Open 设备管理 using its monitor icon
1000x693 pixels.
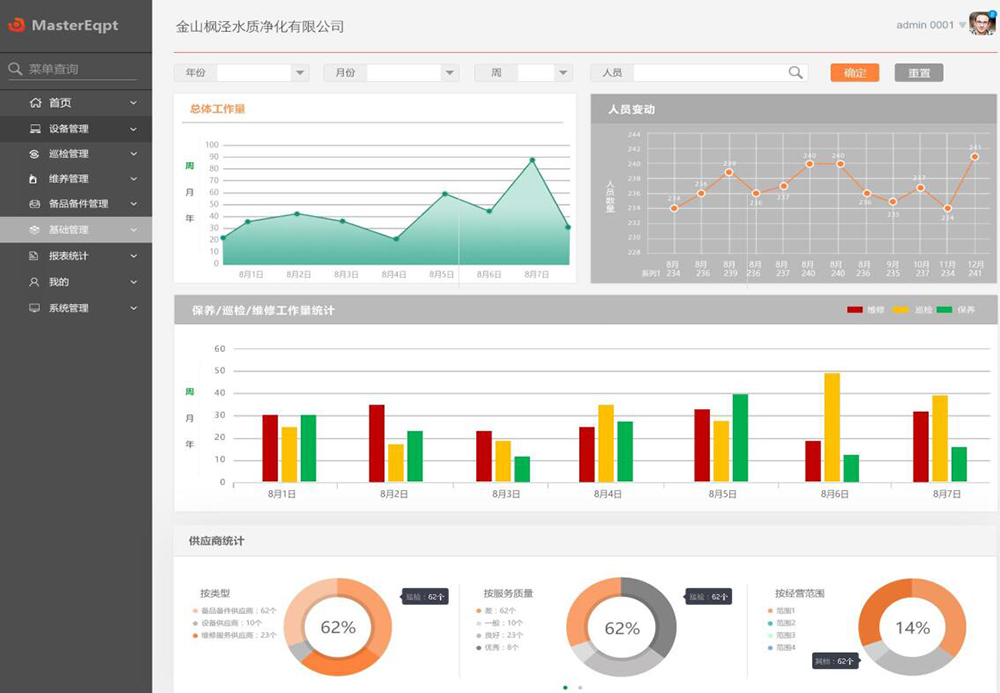(x=34, y=128)
